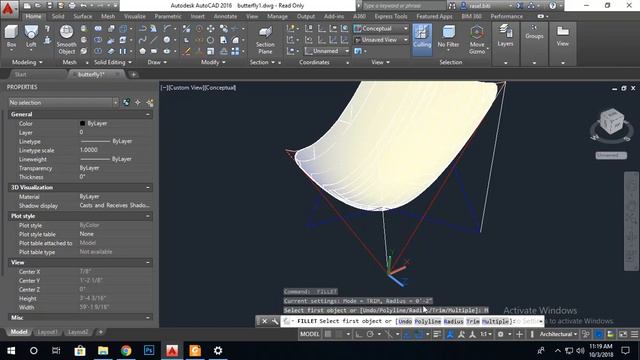This screenshot has height=360, width=640.
Task: Open the Unnamed UCS dropdown
Action: click(327, 51)
